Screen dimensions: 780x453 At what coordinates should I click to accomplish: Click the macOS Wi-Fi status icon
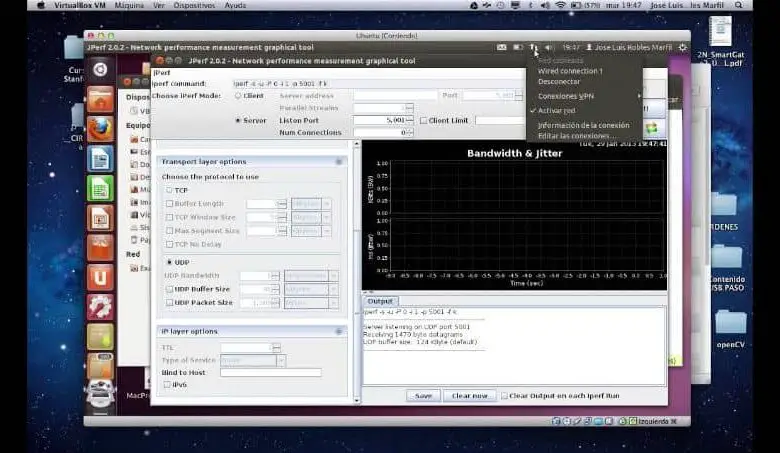(561, 5)
